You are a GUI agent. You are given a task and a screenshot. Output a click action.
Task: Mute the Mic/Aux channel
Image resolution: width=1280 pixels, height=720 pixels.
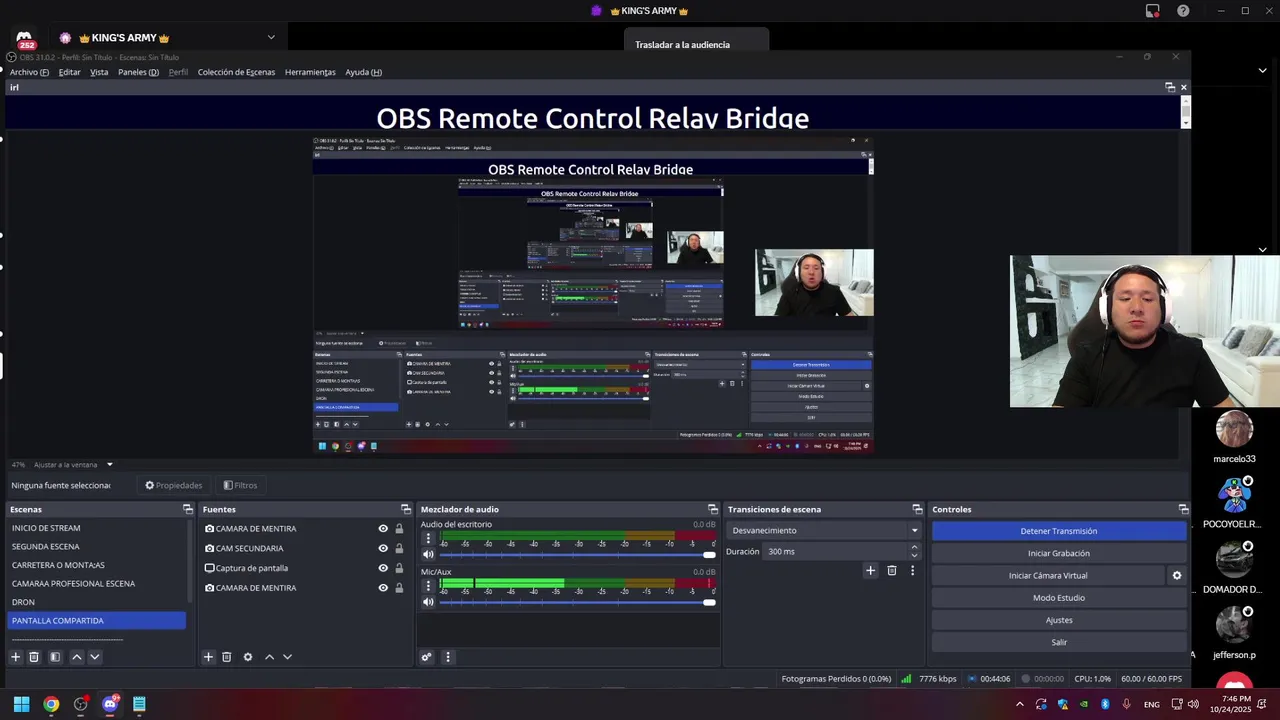428,602
